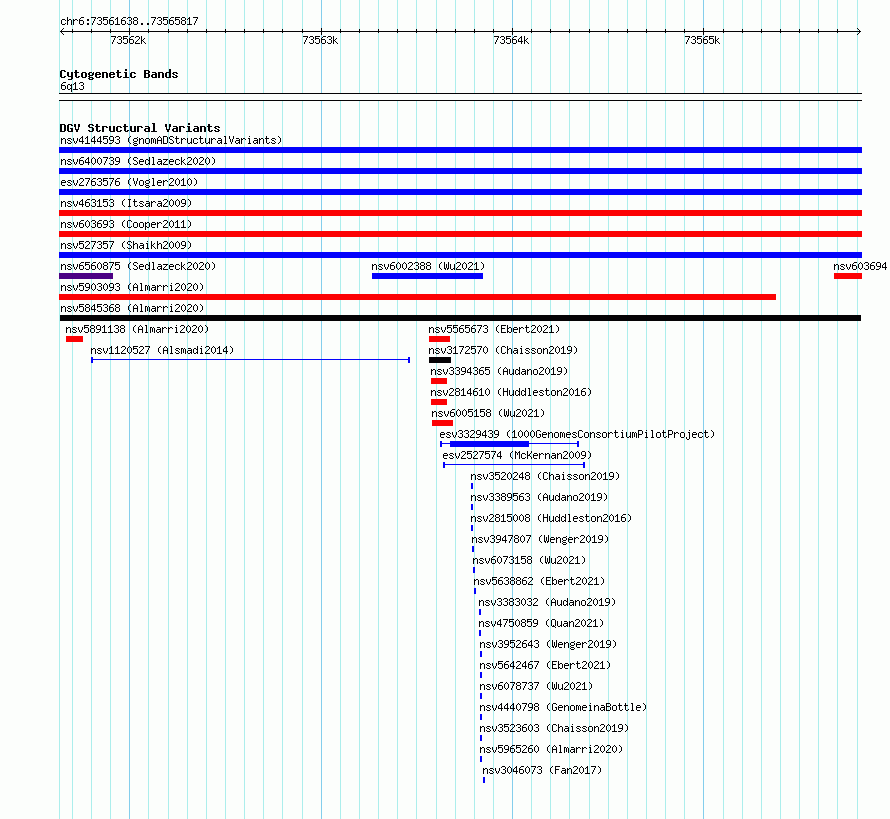The image size is (890, 819).
Task: Open the nsv3394365 Audano2019 label
Action: point(499,371)
